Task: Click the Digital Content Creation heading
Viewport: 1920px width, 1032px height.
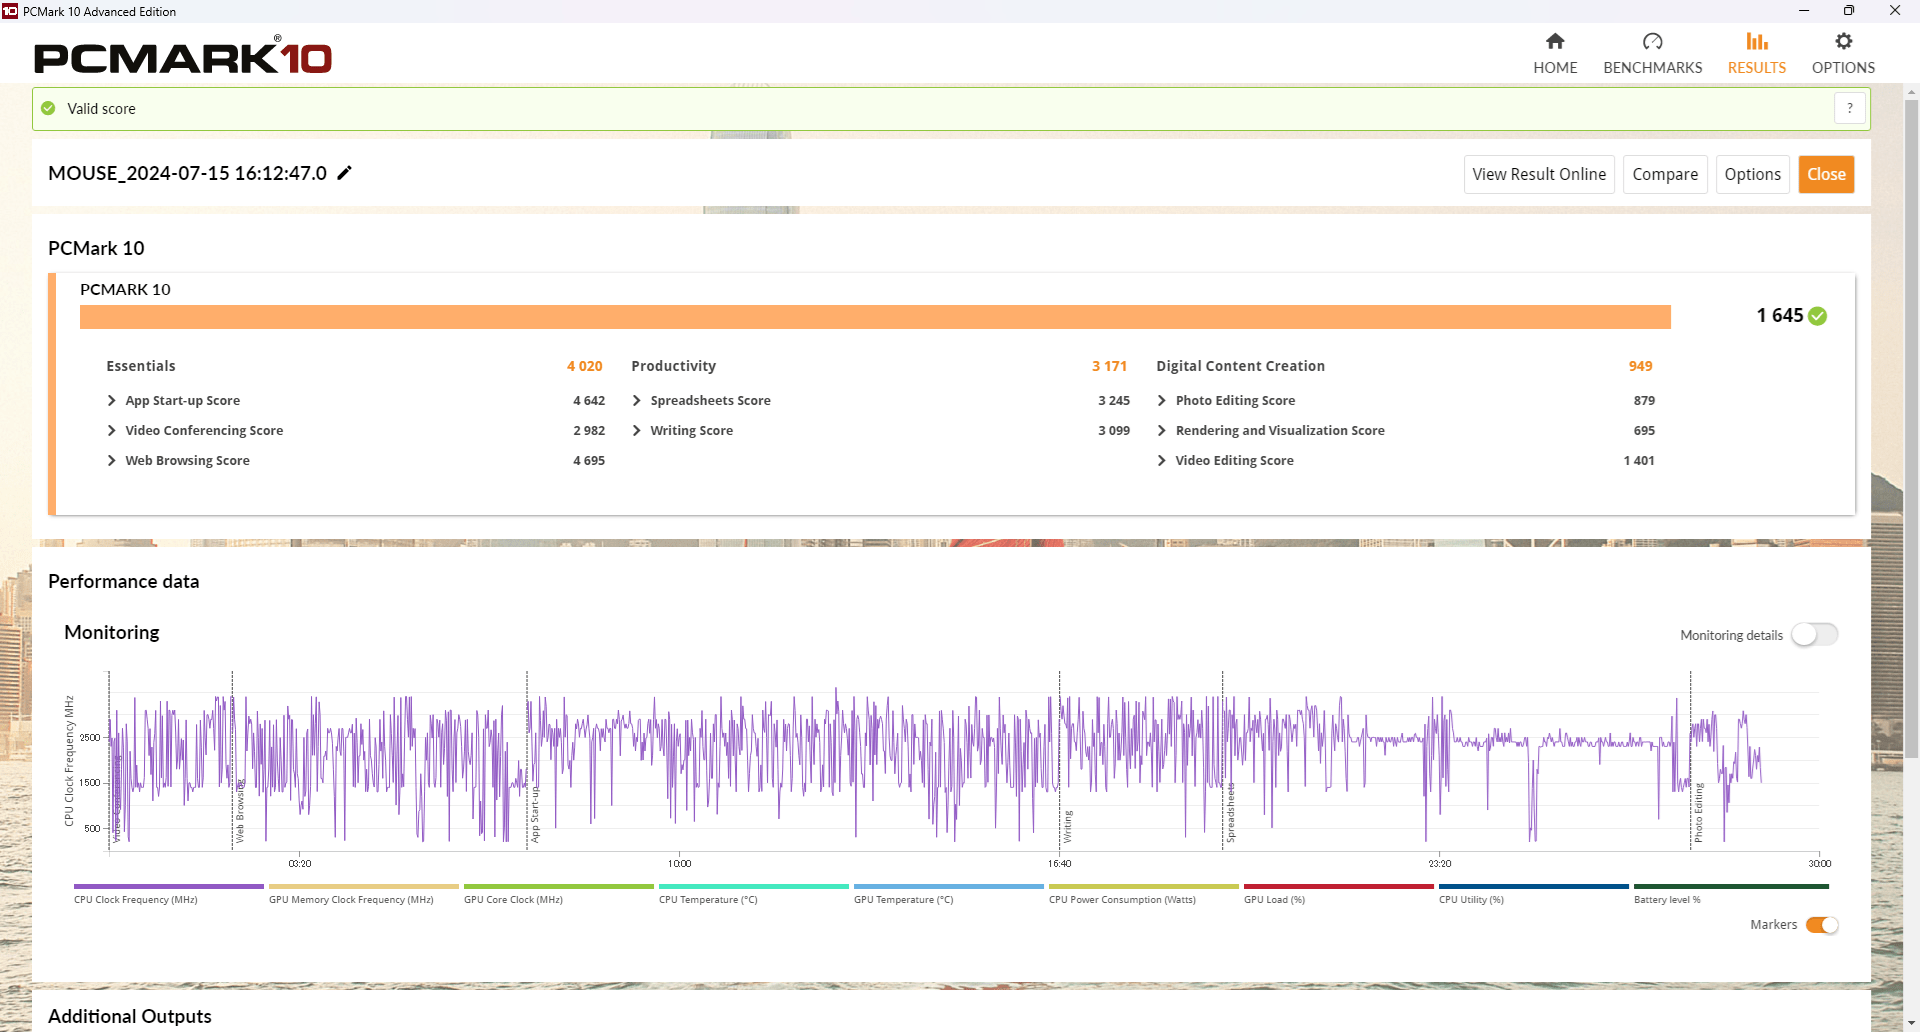Action: pyautogui.click(x=1240, y=366)
